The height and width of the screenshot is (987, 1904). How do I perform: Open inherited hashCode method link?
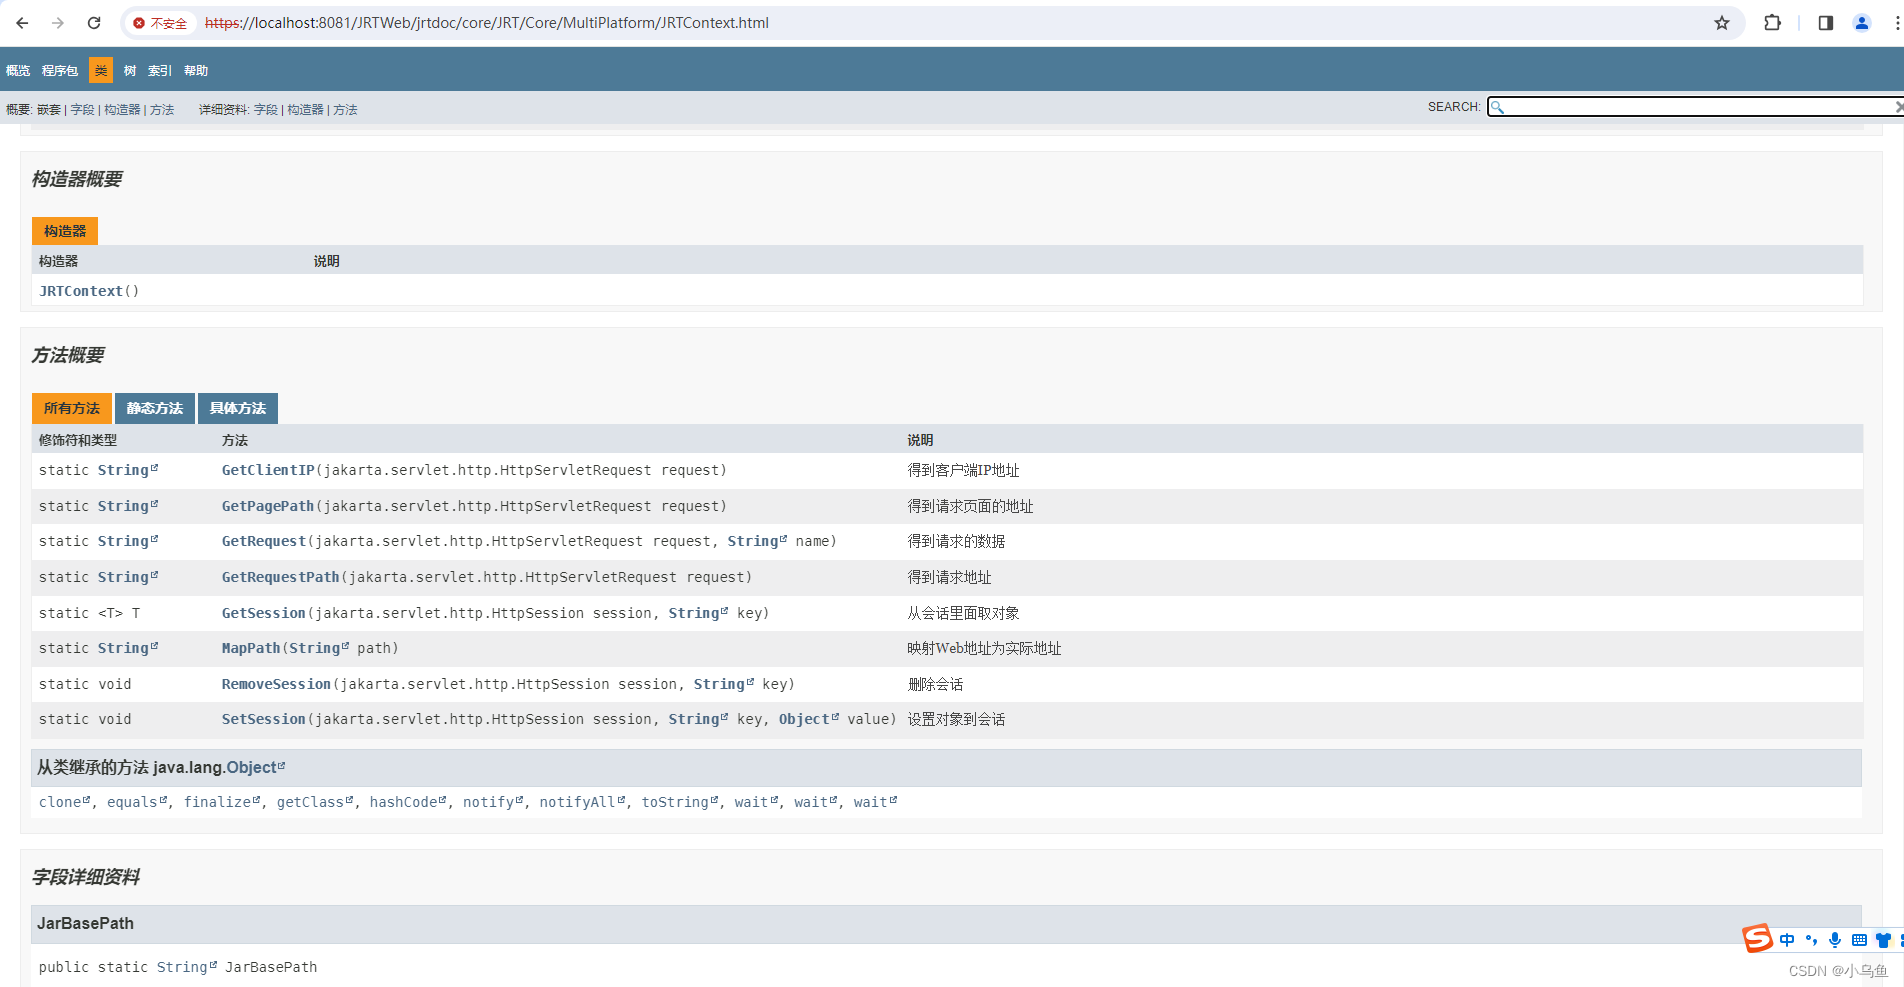point(408,802)
